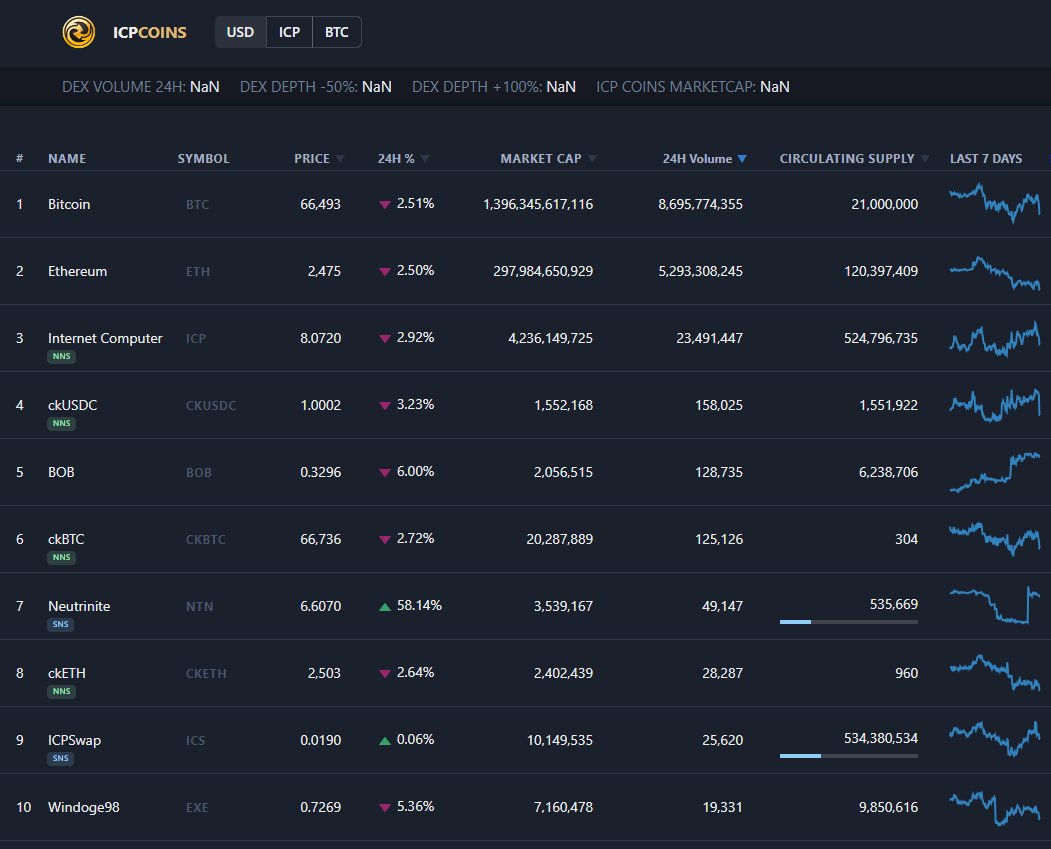Click the LAST 7 DAYS column header
This screenshot has width=1051, height=849.
tap(986, 159)
